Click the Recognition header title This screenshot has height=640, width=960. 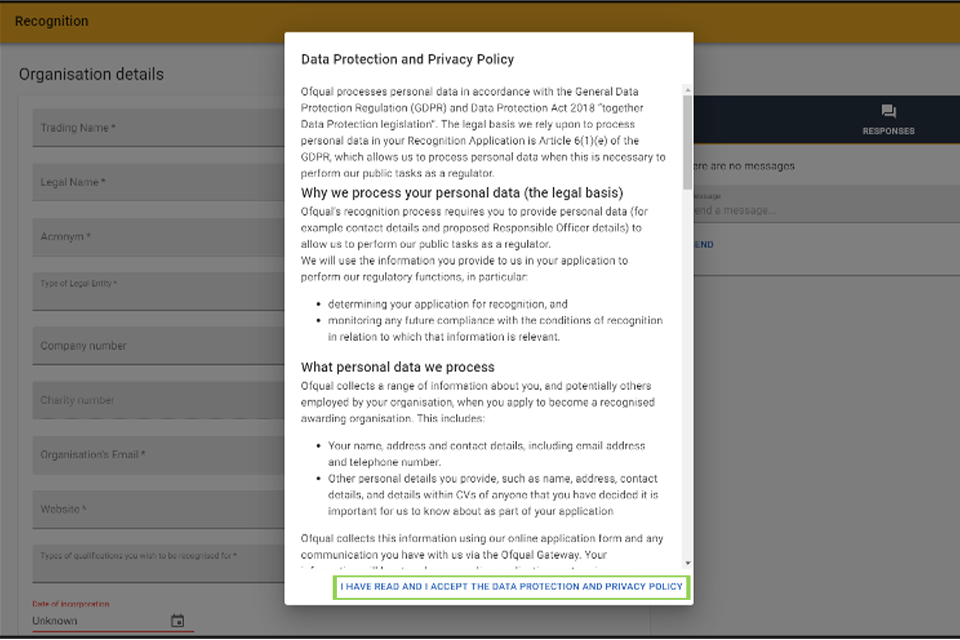pos(52,21)
